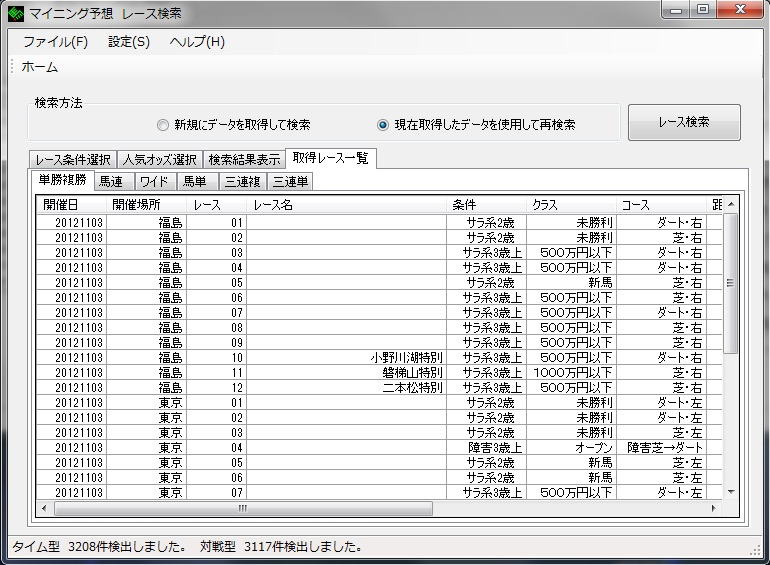Select the 小野川湖特別 race name cell
Screen dimensions: 770x565
(347, 358)
